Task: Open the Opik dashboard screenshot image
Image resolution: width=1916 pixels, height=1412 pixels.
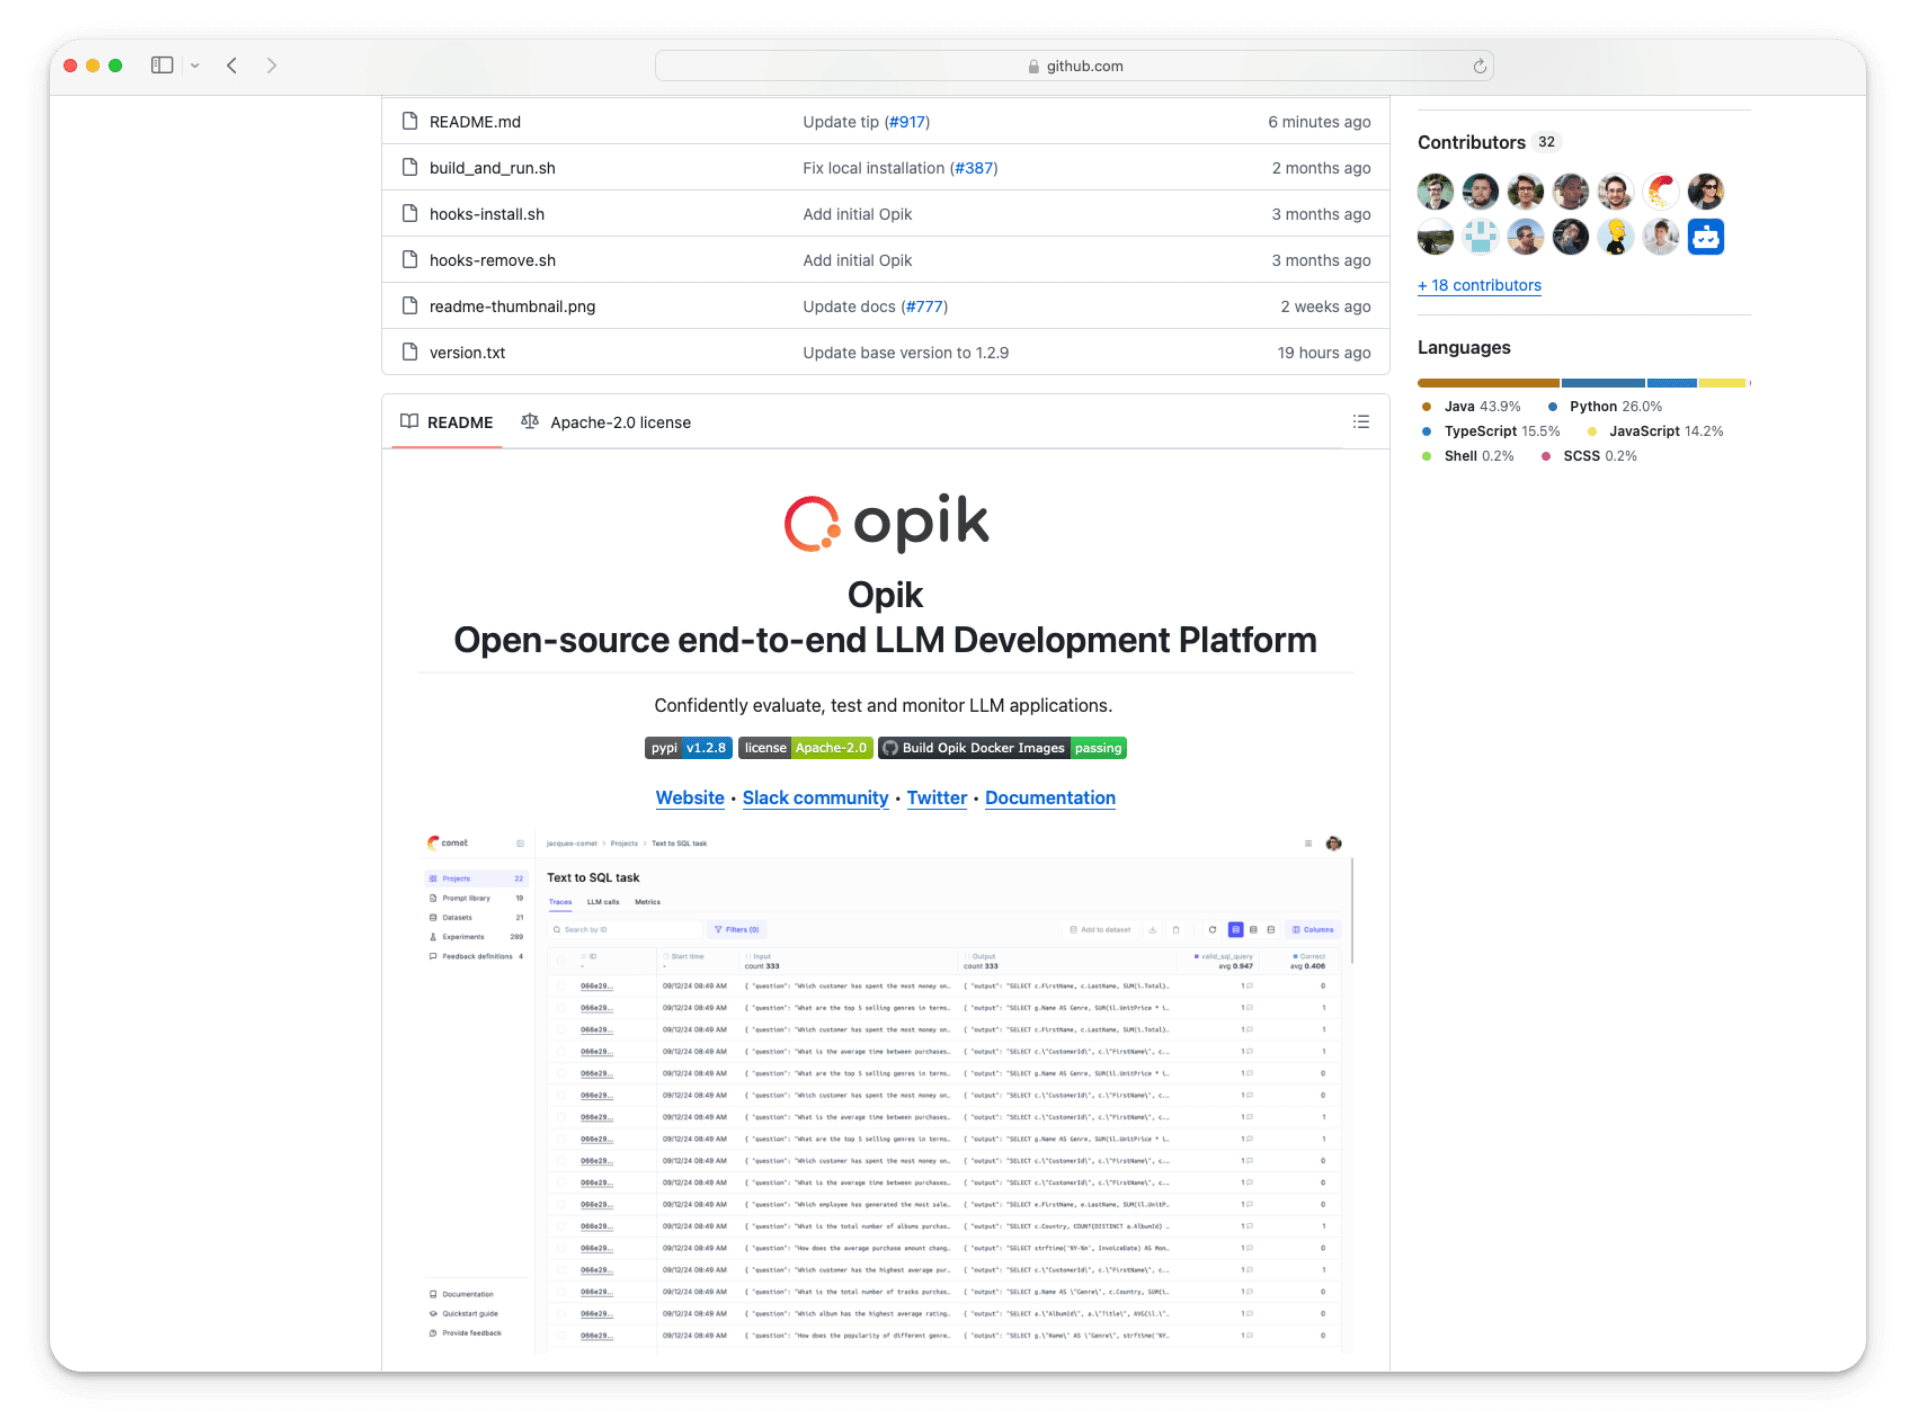Action: 885,1091
